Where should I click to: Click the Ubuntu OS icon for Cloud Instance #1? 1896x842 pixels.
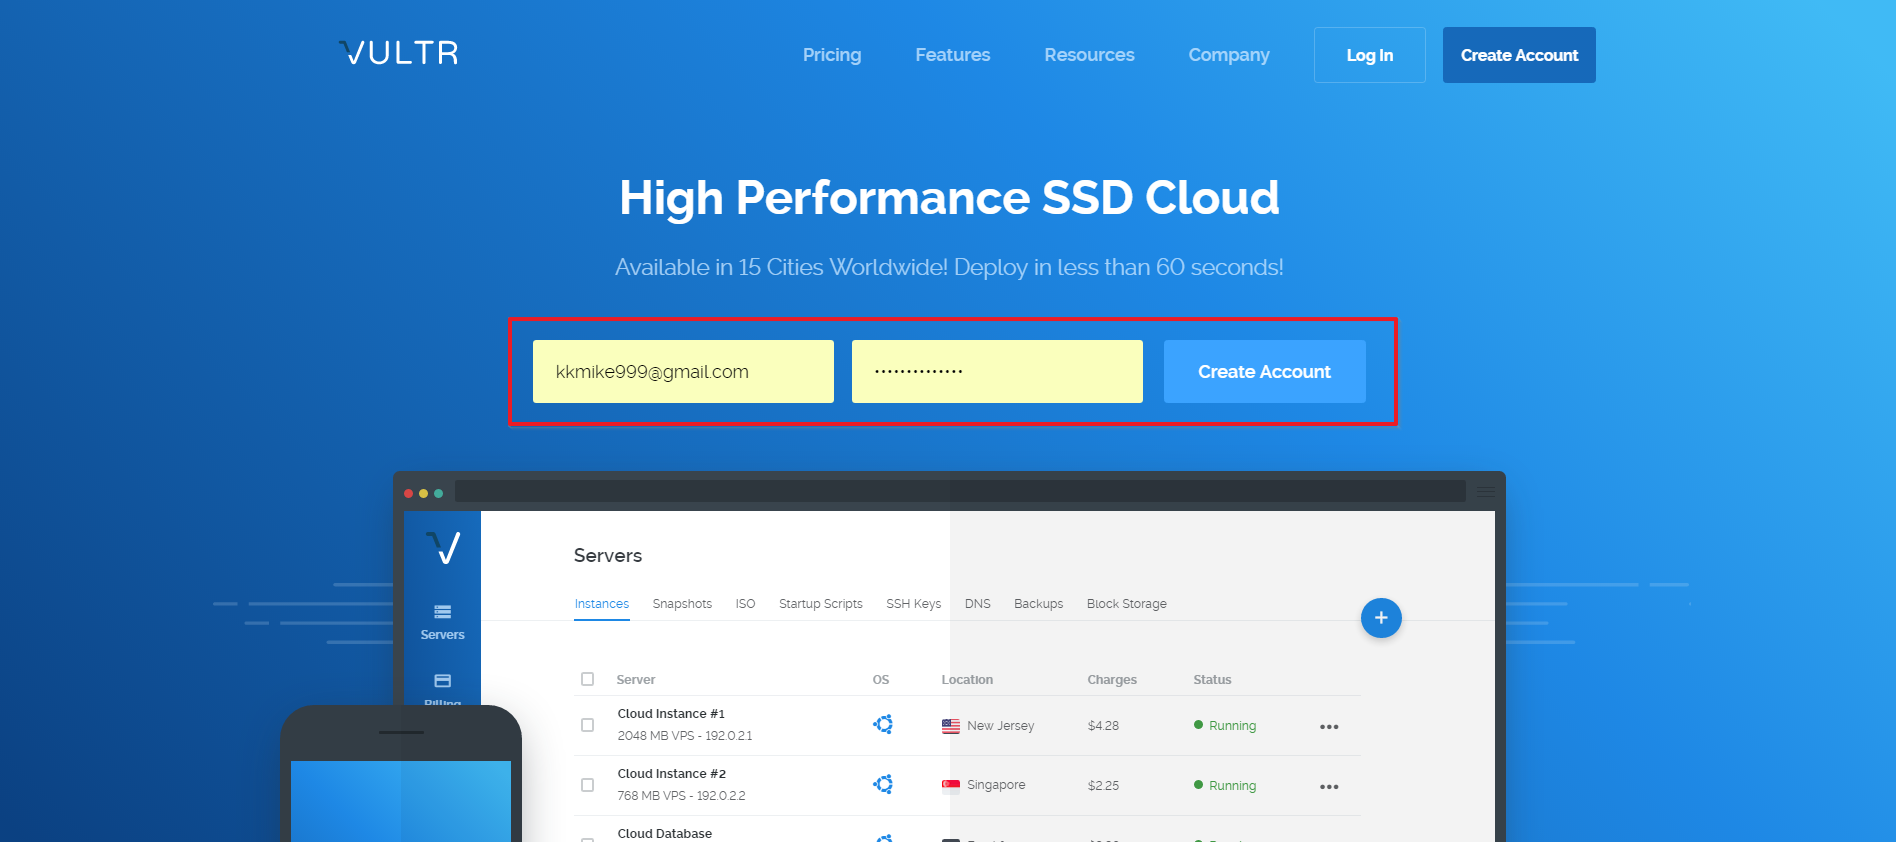[x=883, y=724]
